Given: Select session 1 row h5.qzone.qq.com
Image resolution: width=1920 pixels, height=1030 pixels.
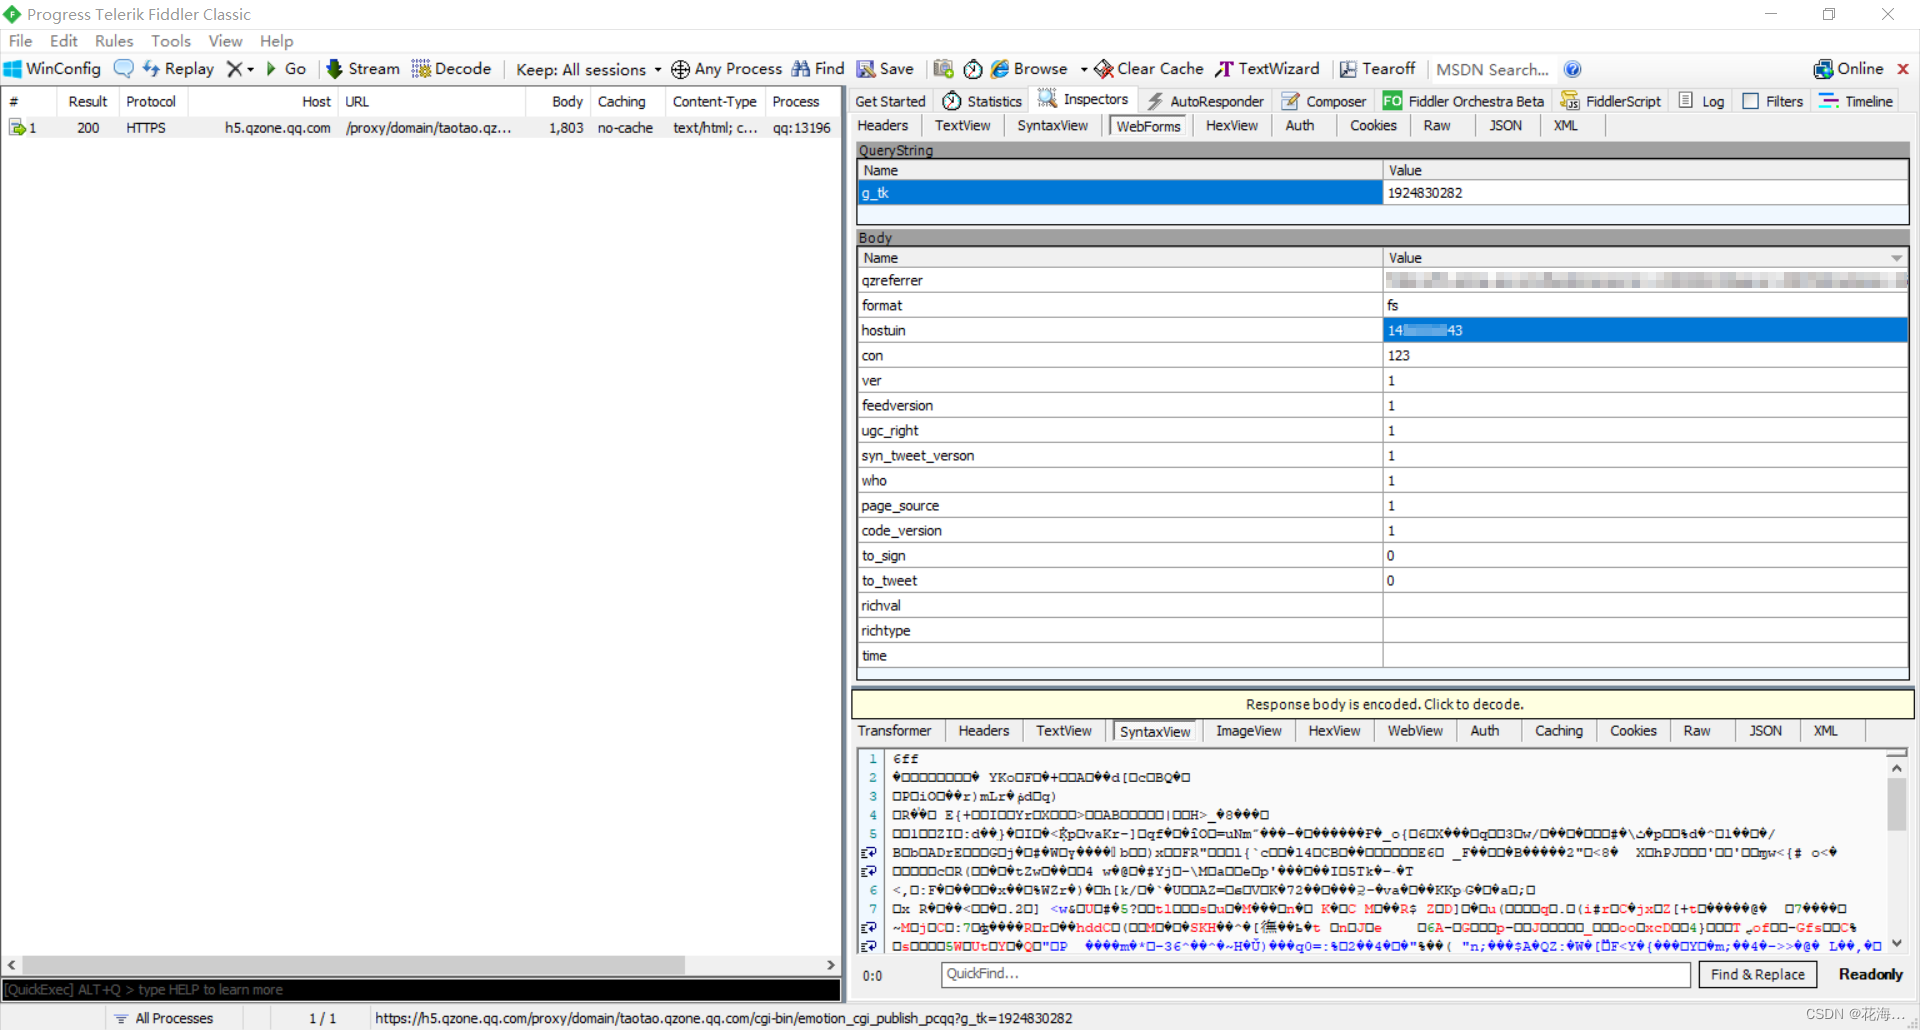Looking at the screenshot, I should [x=421, y=128].
